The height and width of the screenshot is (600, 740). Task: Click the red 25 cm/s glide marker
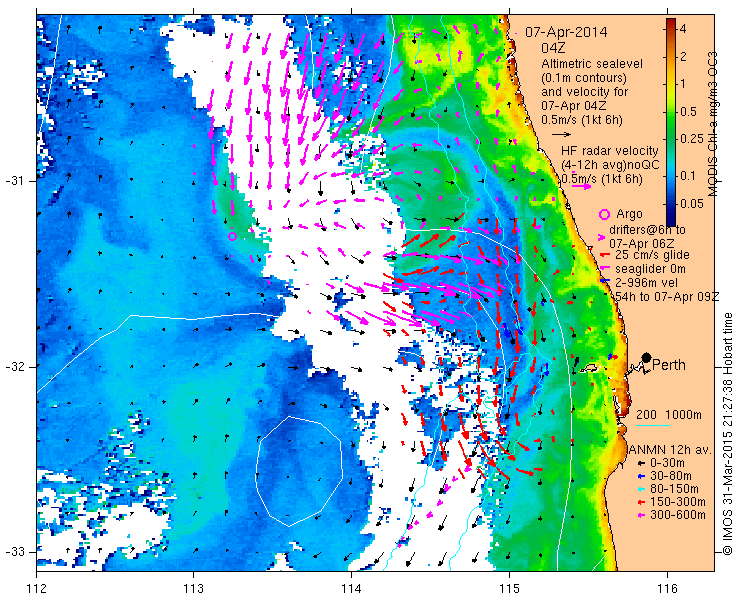603,255
